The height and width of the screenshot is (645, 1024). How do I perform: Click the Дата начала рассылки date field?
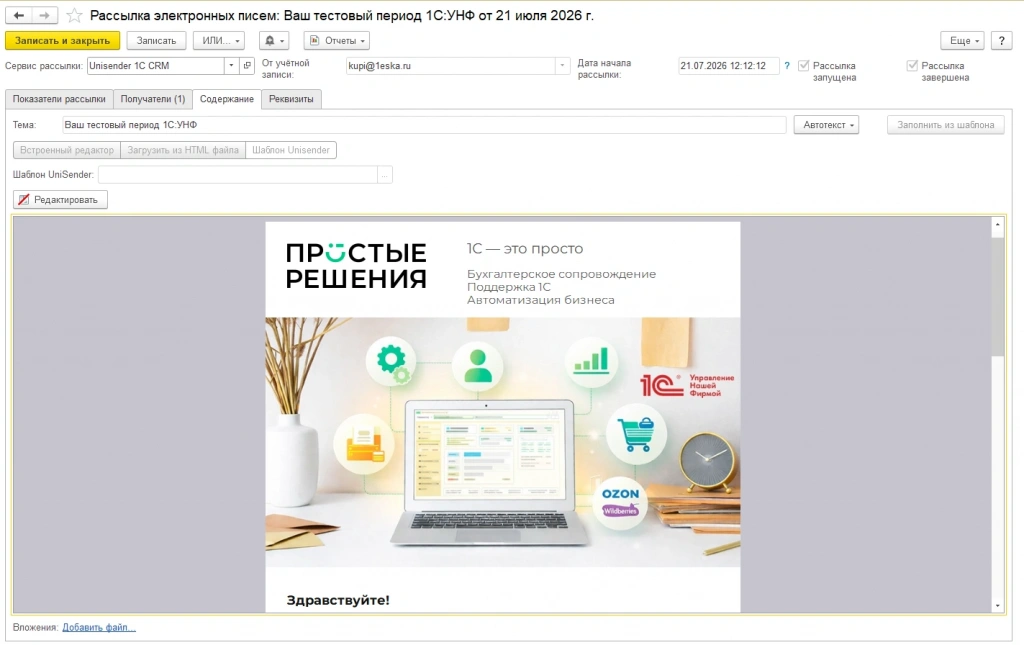tap(728, 66)
